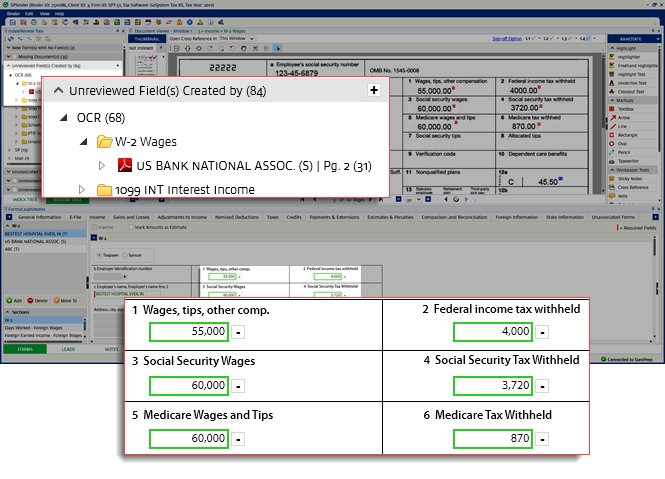The image size is (665, 479).
Task: Collapse the Unreviewed Field(s) Created by section
Action: pos(58,91)
